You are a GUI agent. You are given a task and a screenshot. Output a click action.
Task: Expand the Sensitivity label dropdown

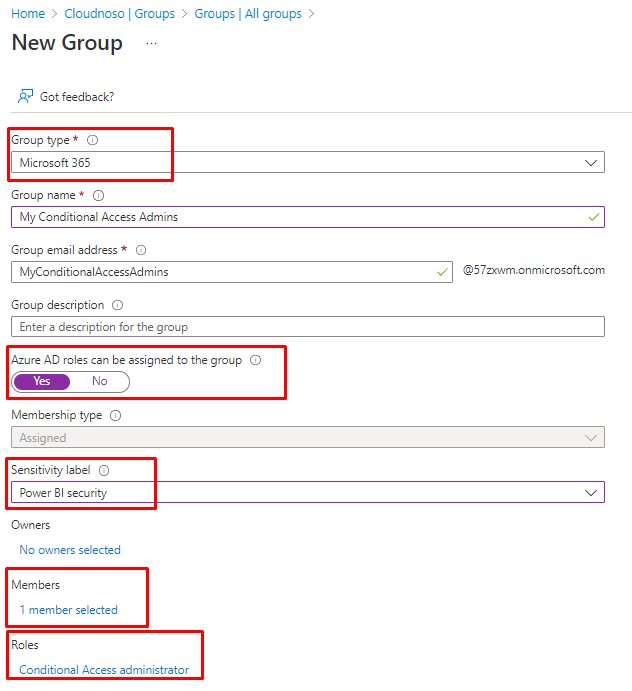[307, 492]
